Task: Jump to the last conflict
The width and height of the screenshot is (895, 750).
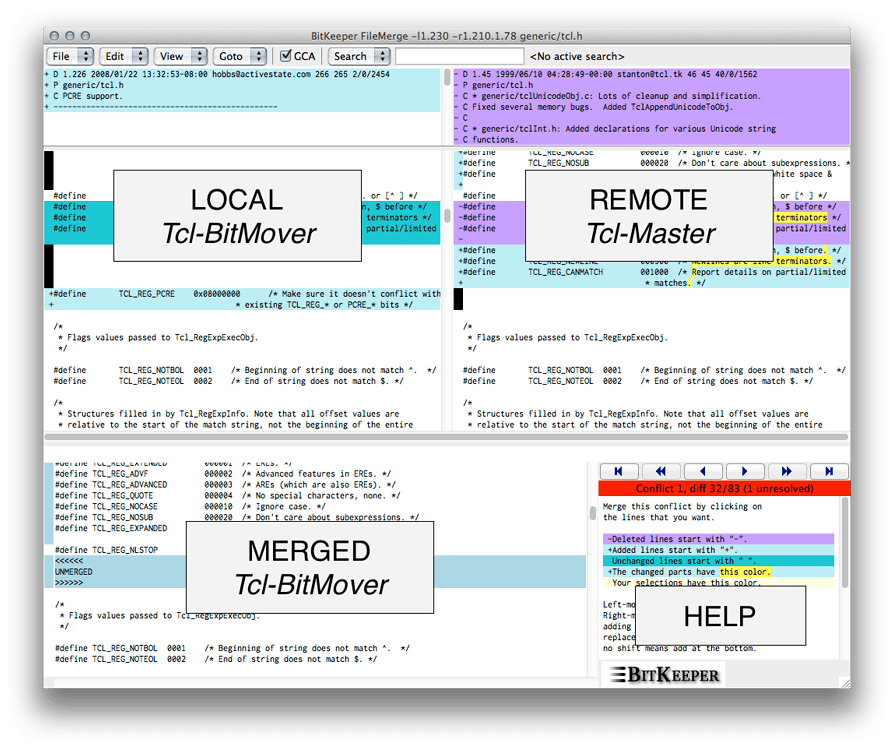Action: click(827, 470)
